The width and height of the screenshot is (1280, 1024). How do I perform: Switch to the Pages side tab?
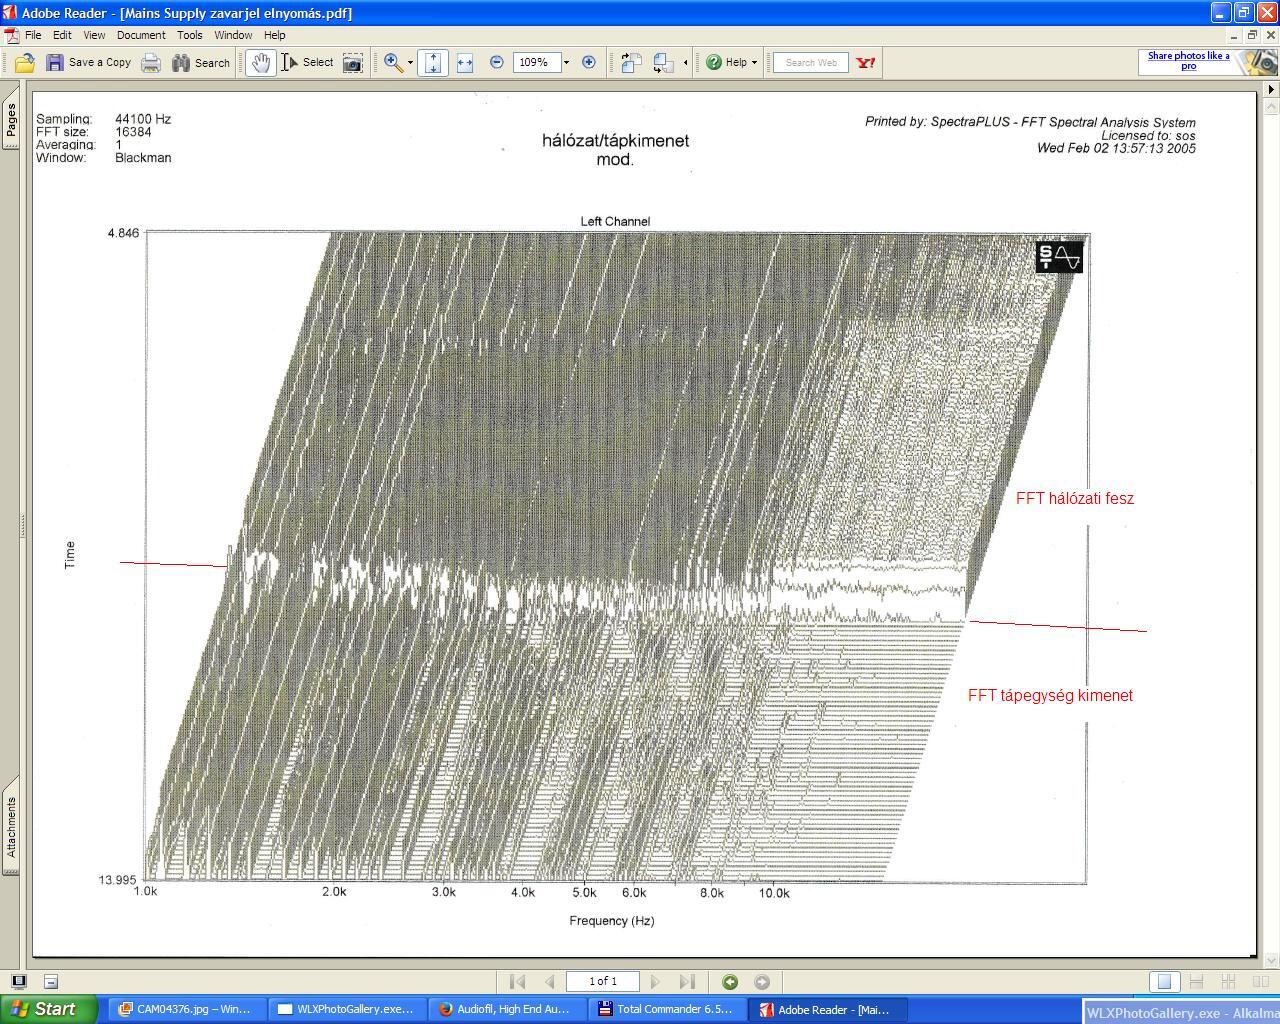pyautogui.click(x=11, y=120)
